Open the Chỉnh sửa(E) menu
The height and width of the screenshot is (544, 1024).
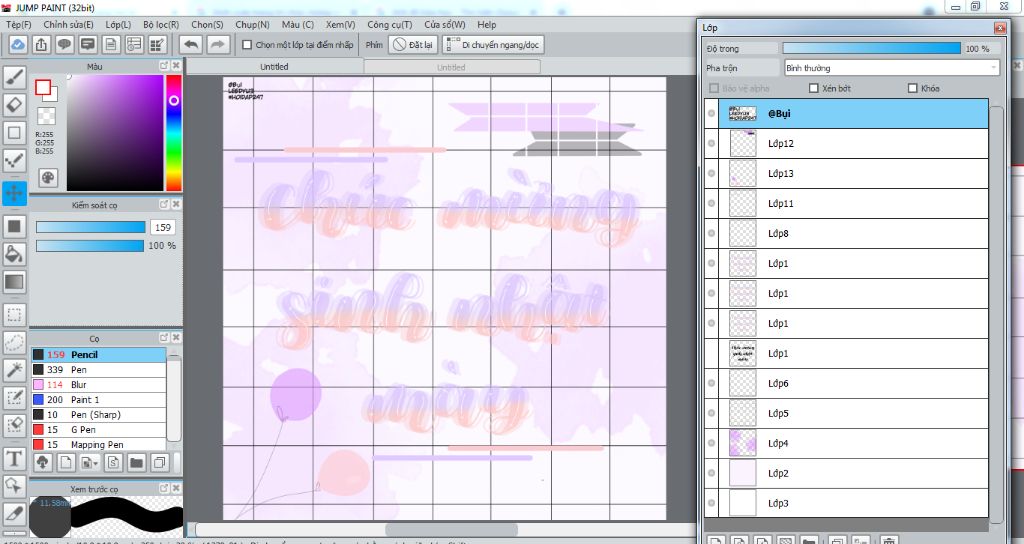(x=69, y=24)
